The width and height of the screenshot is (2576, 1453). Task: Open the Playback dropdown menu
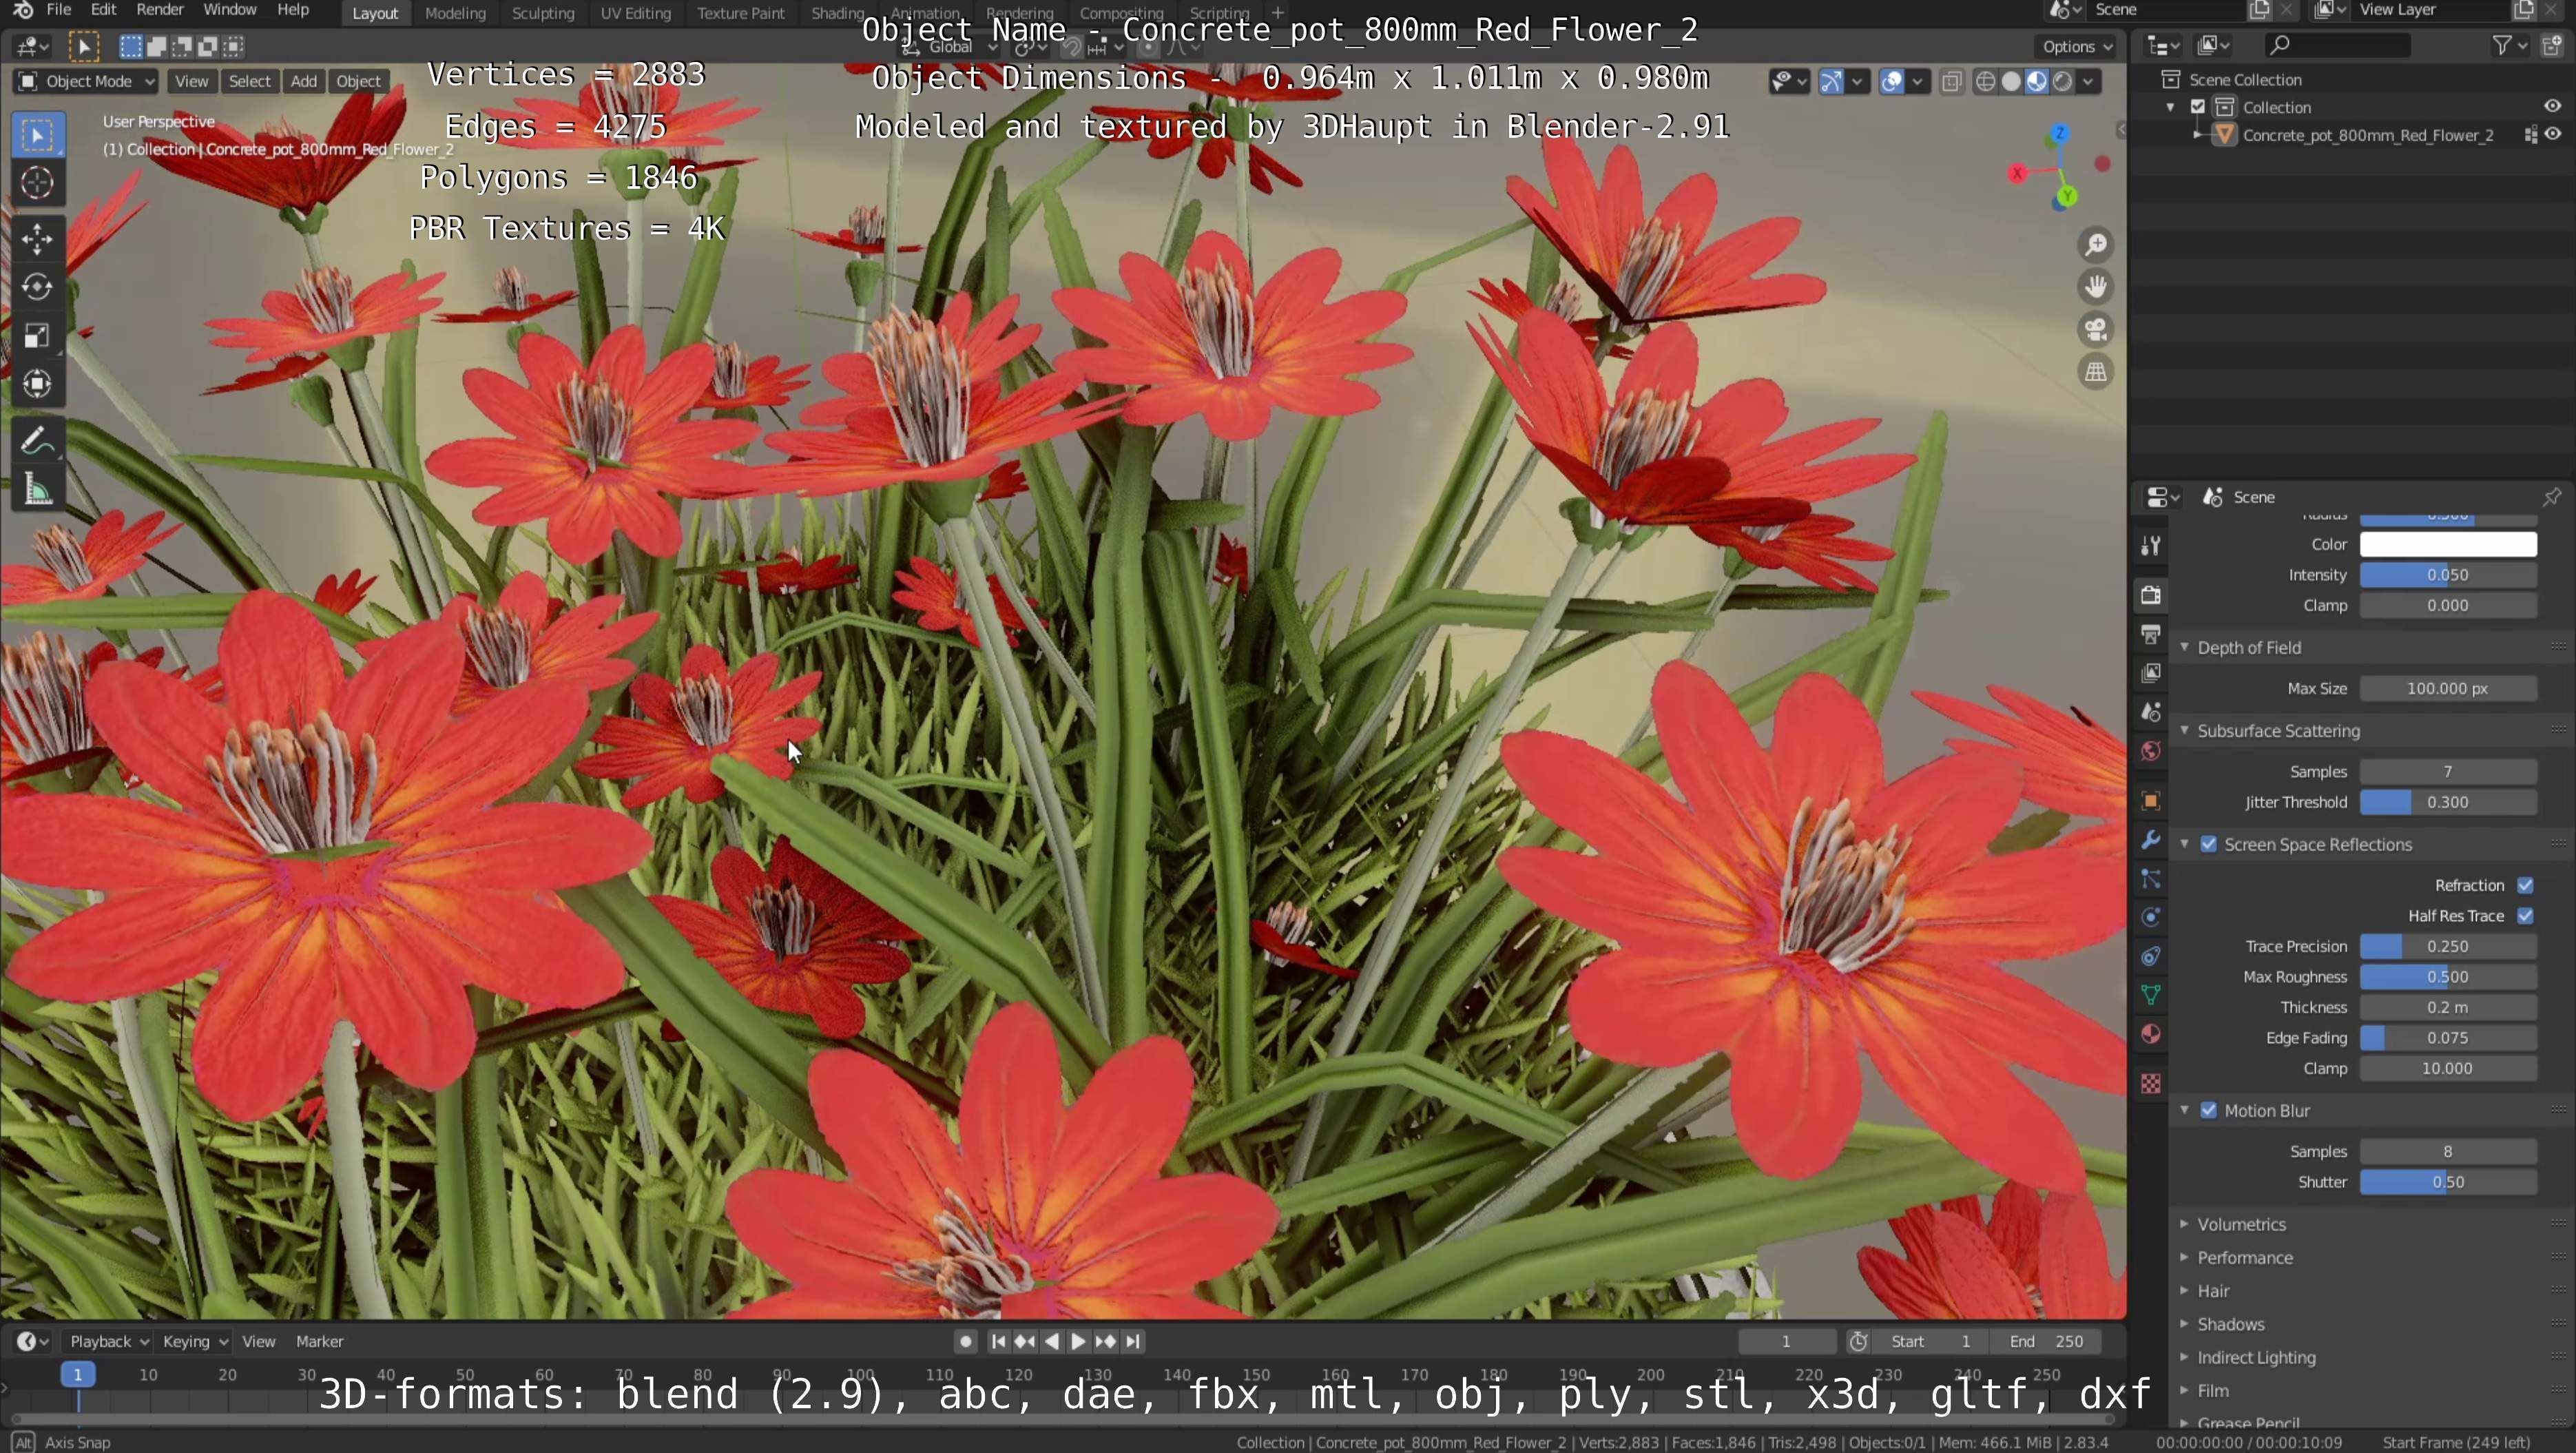pyautogui.click(x=108, y=1341)
